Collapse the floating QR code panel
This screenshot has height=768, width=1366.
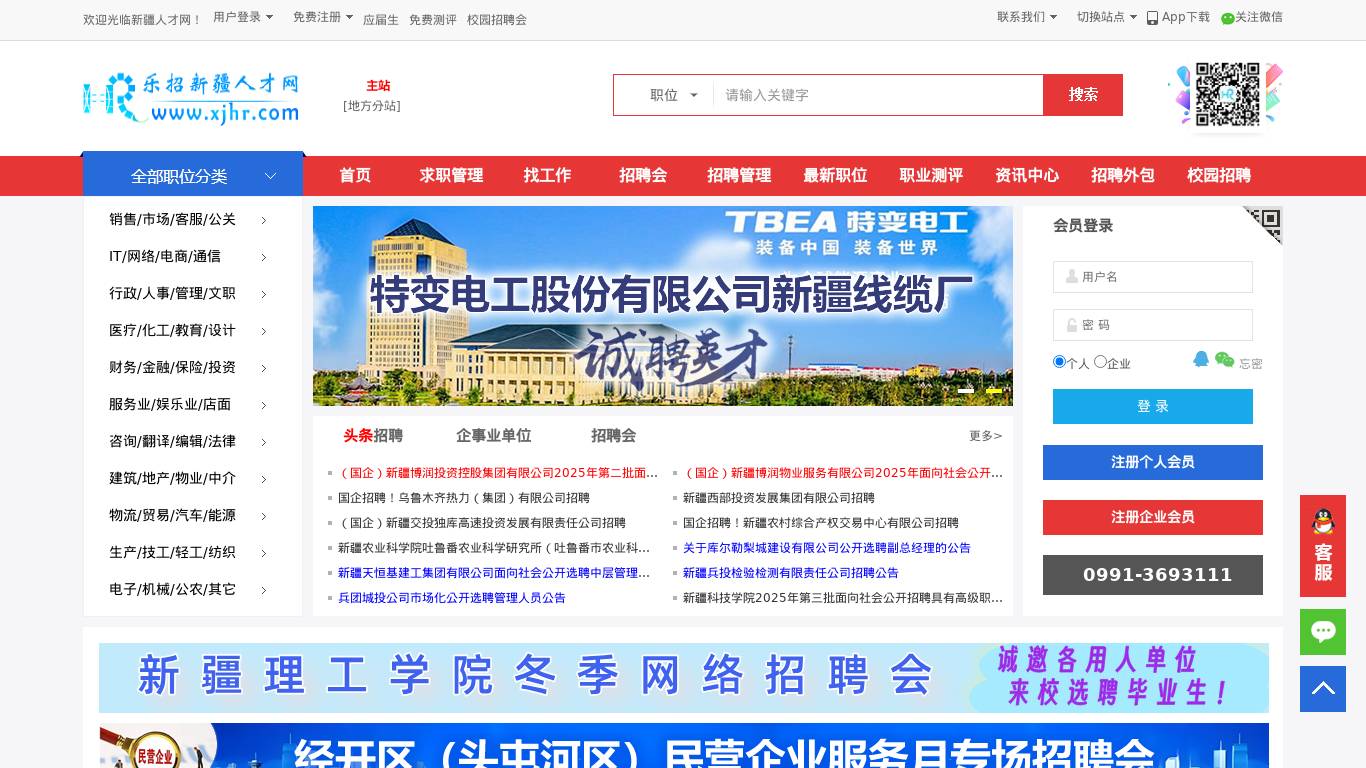pyautogui.click(x=1263, y=225)
